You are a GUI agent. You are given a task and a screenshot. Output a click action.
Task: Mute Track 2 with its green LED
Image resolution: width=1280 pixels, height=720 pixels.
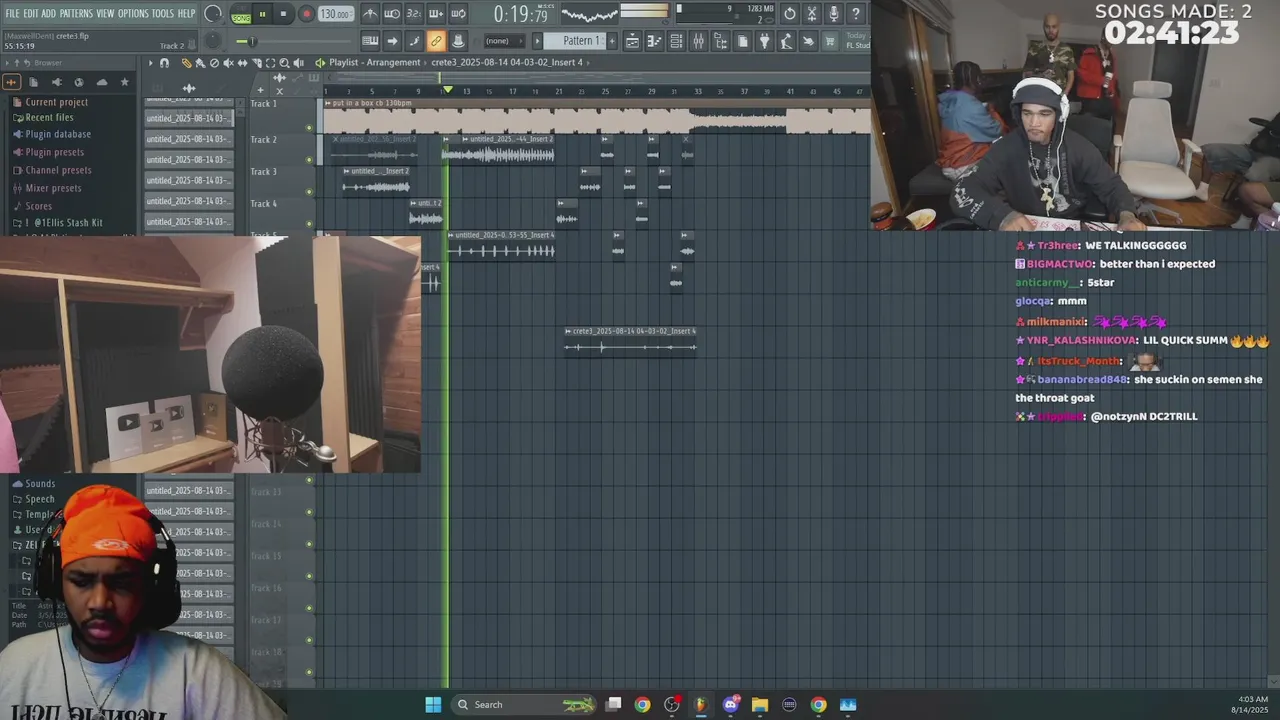[309, 160]
